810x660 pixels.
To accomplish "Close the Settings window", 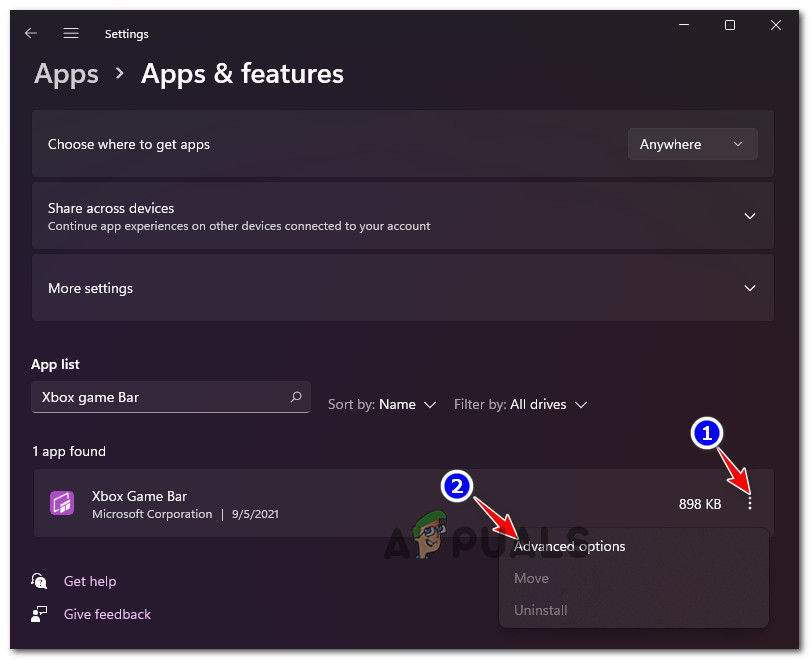I will [x=775, y=25].
